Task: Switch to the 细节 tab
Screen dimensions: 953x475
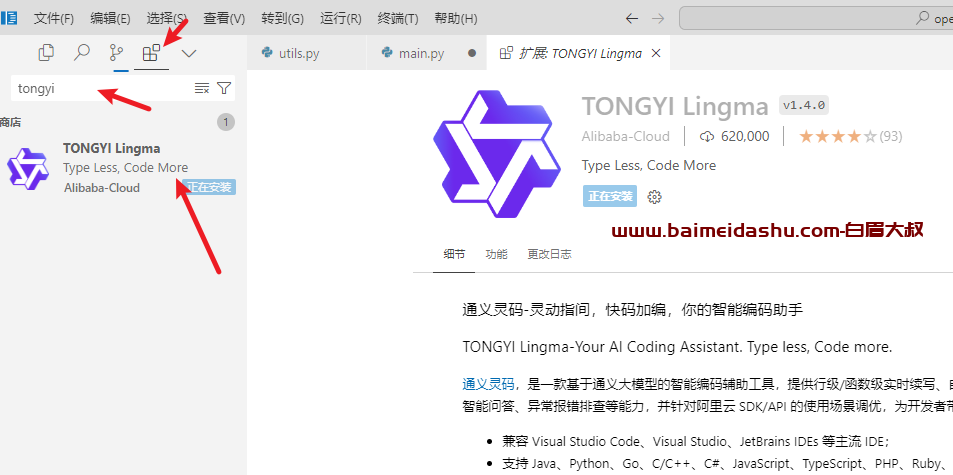Action: [x=454, y=254]
